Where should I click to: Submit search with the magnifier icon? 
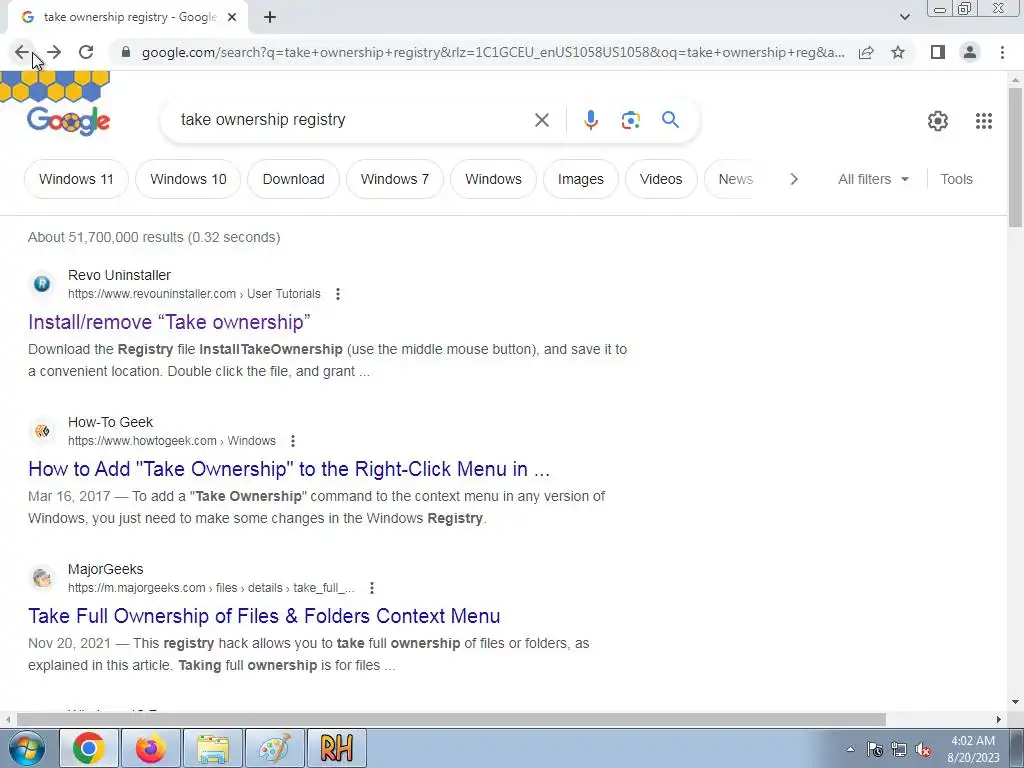[670, 120]
